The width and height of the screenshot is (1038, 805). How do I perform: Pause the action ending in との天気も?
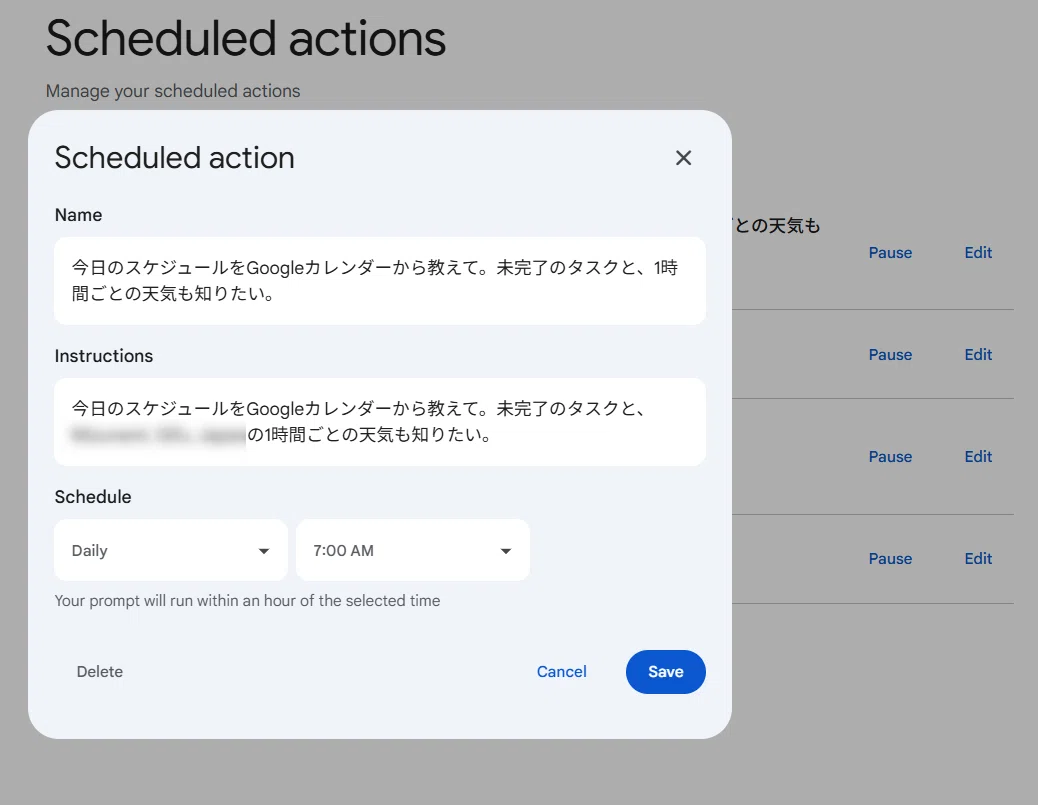890,253
